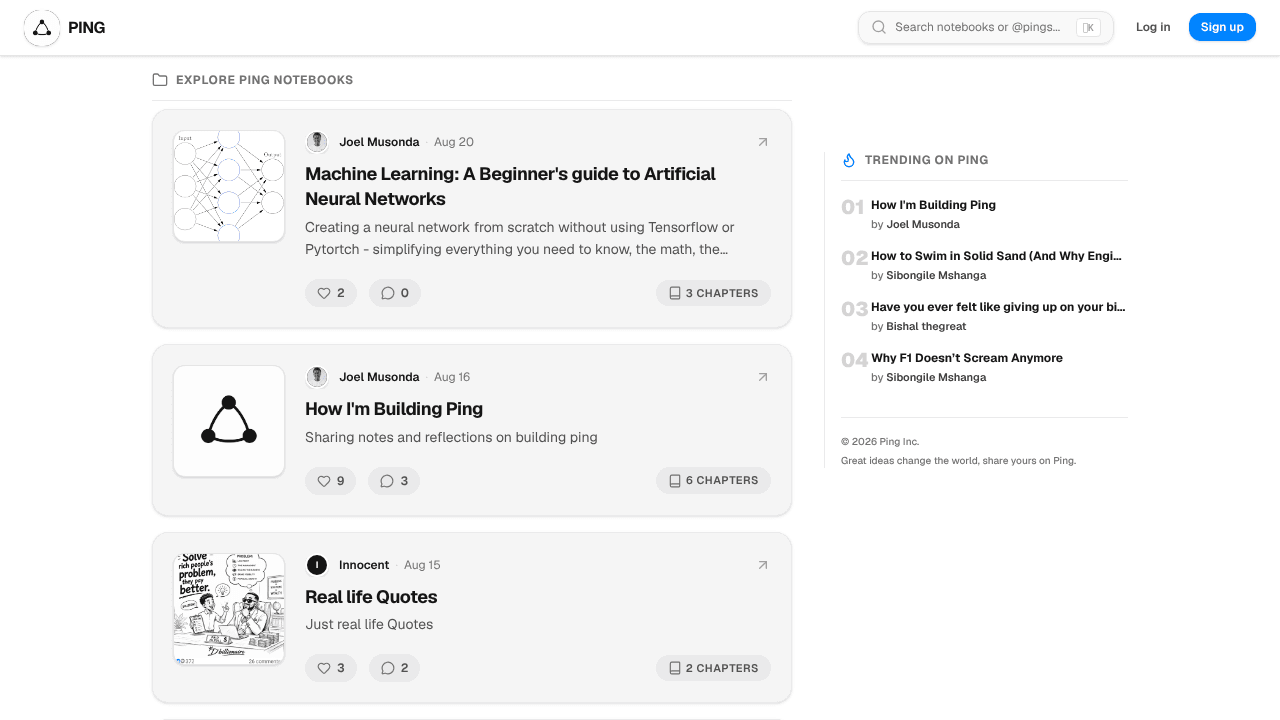Open comments on How I'm Building Ping

394,481
